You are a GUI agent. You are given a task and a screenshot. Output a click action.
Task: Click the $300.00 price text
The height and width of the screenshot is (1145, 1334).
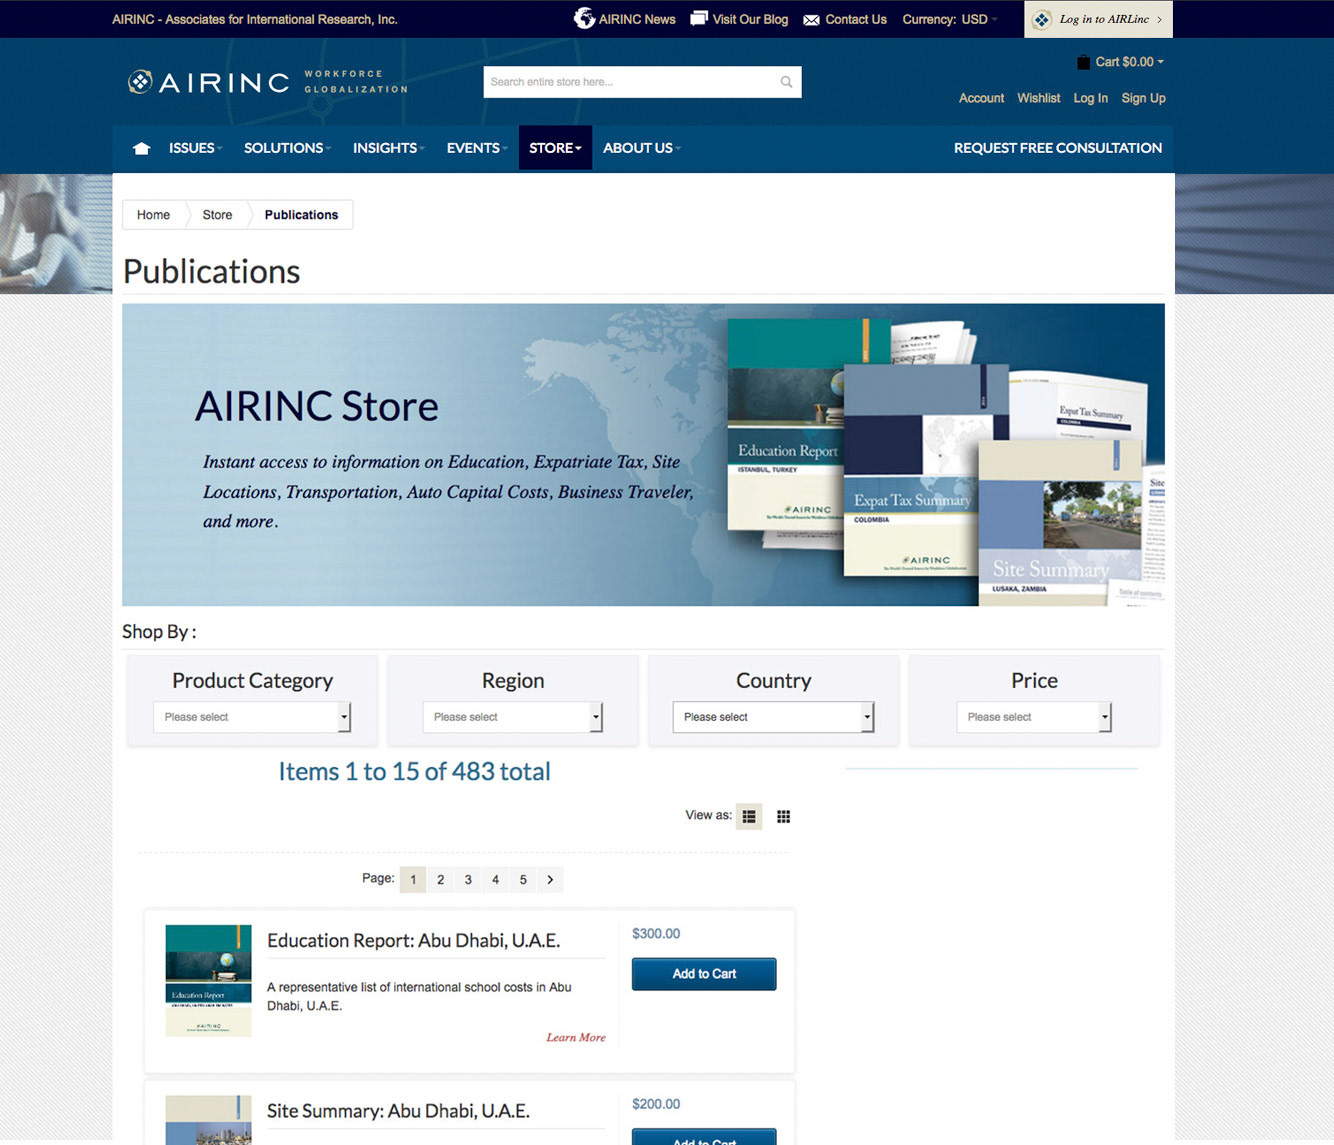[656, 934]
